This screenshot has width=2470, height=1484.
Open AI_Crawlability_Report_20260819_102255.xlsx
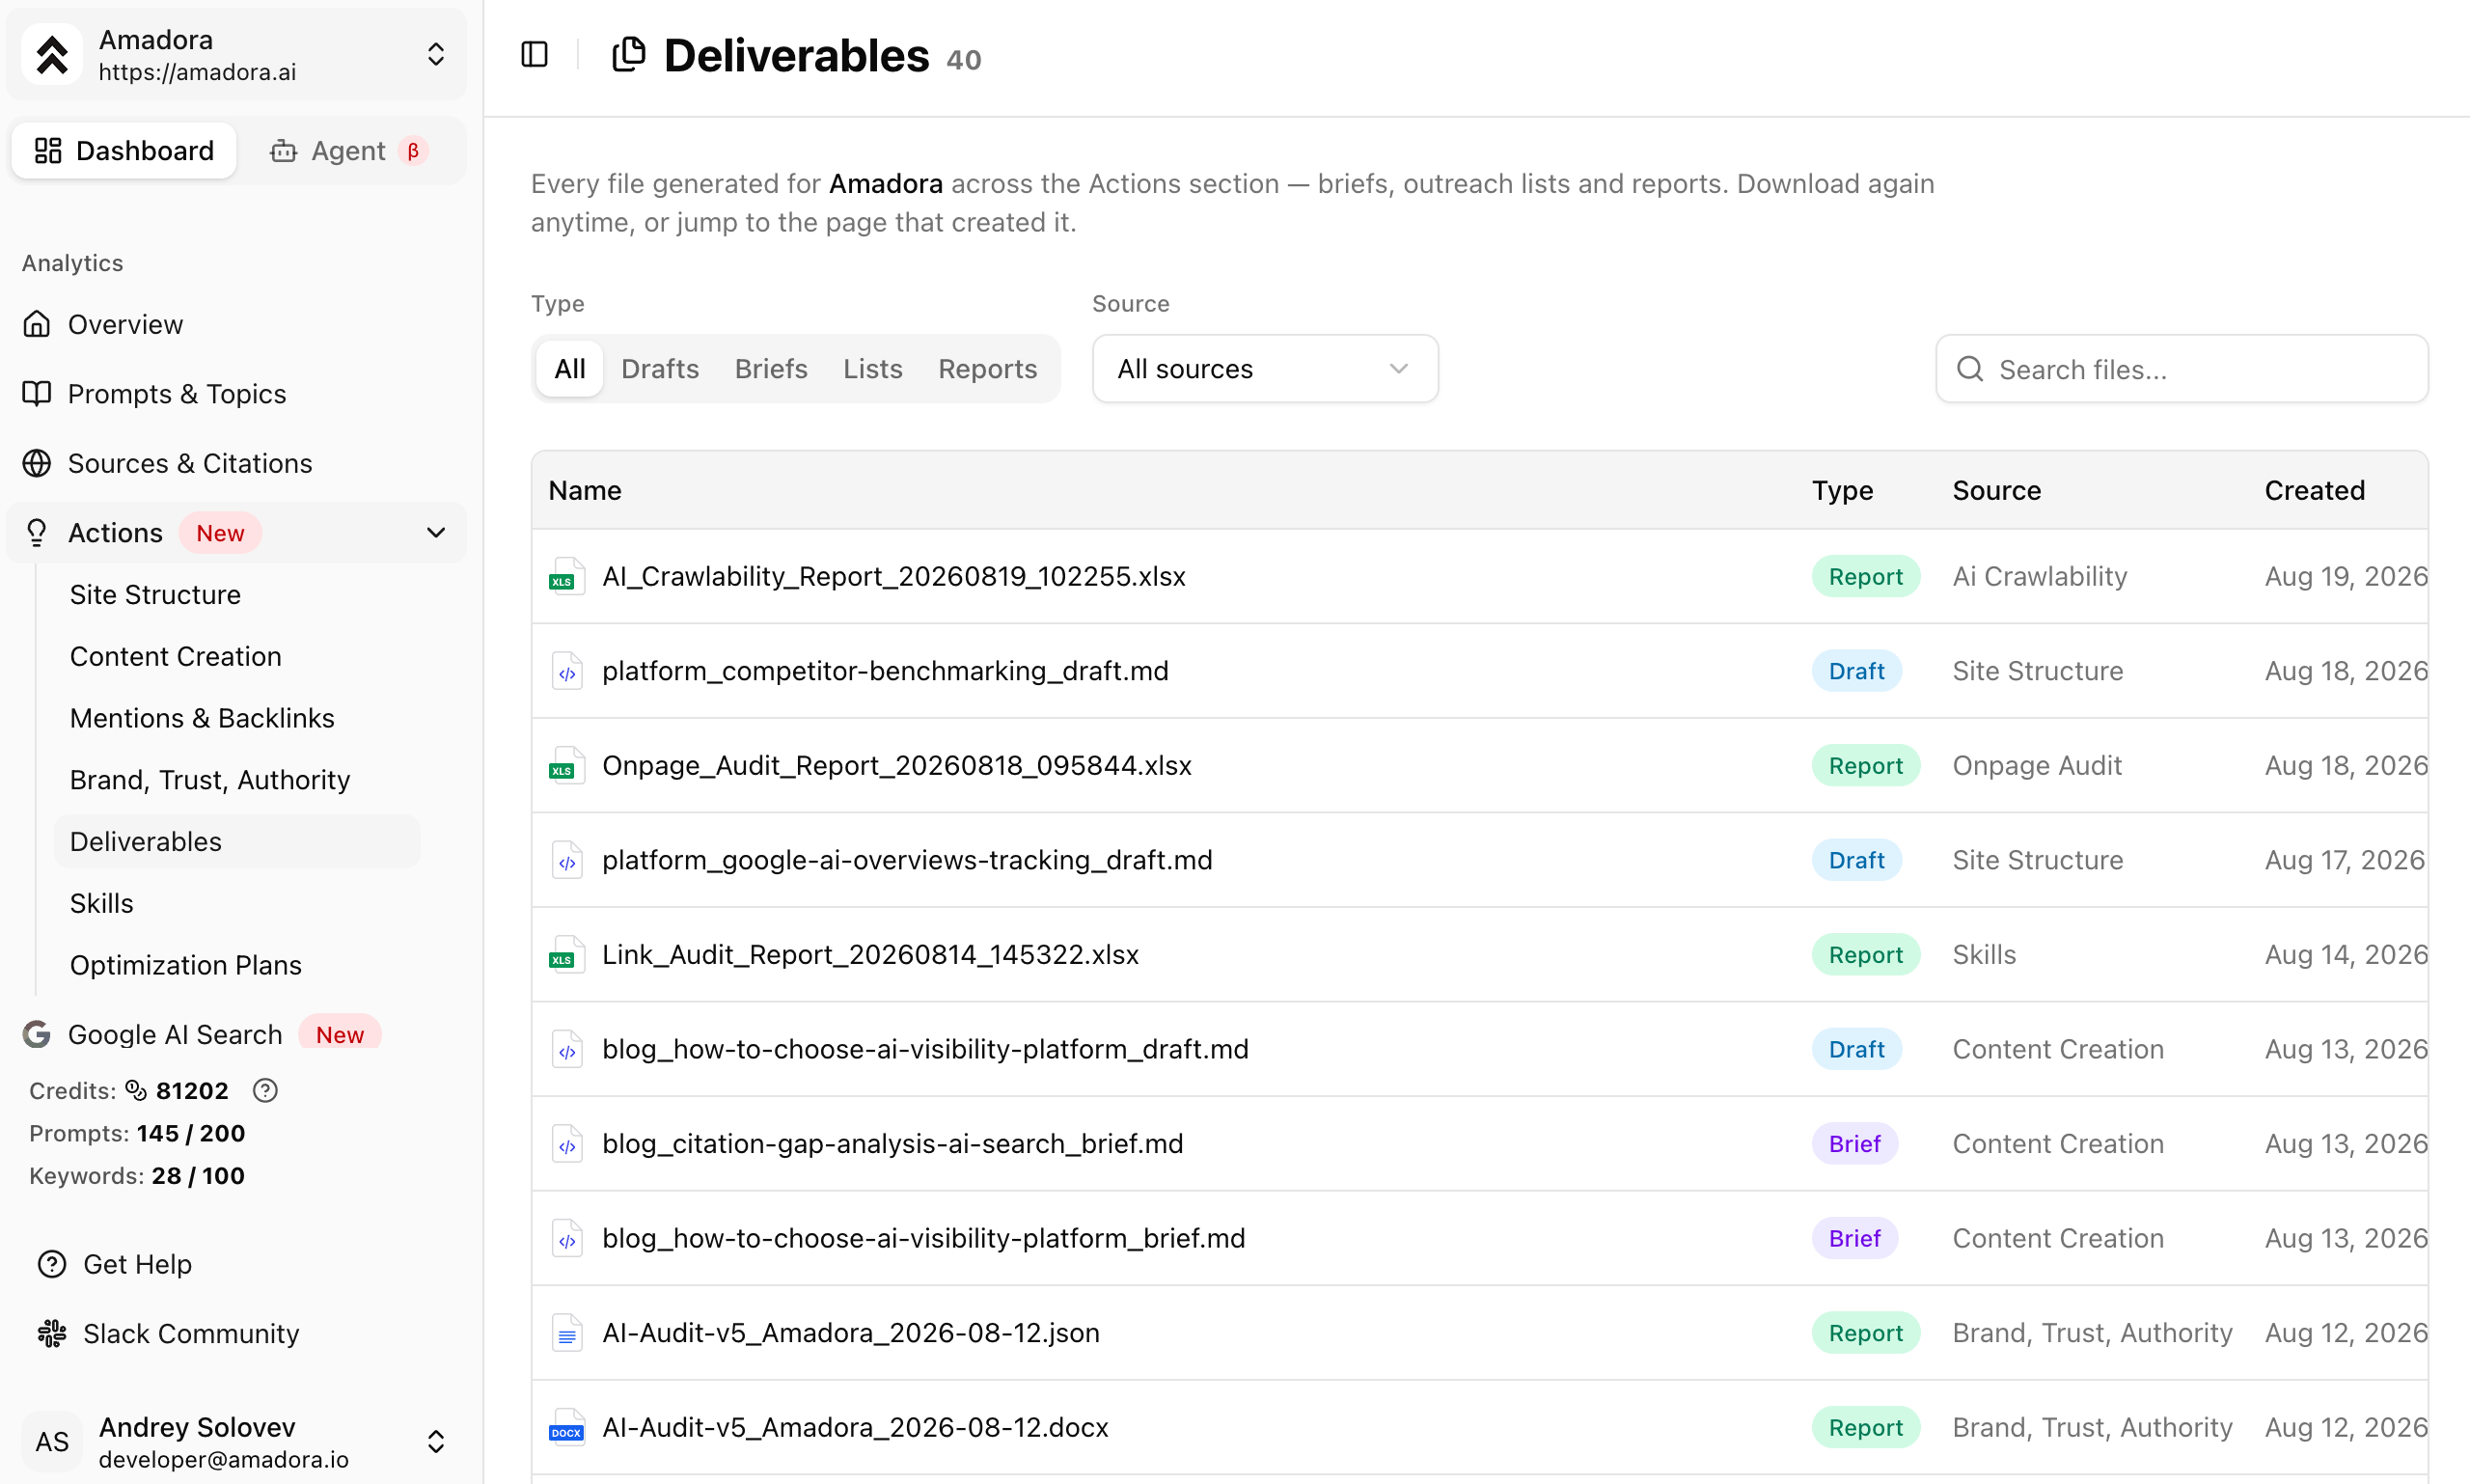tap(894, 576)
